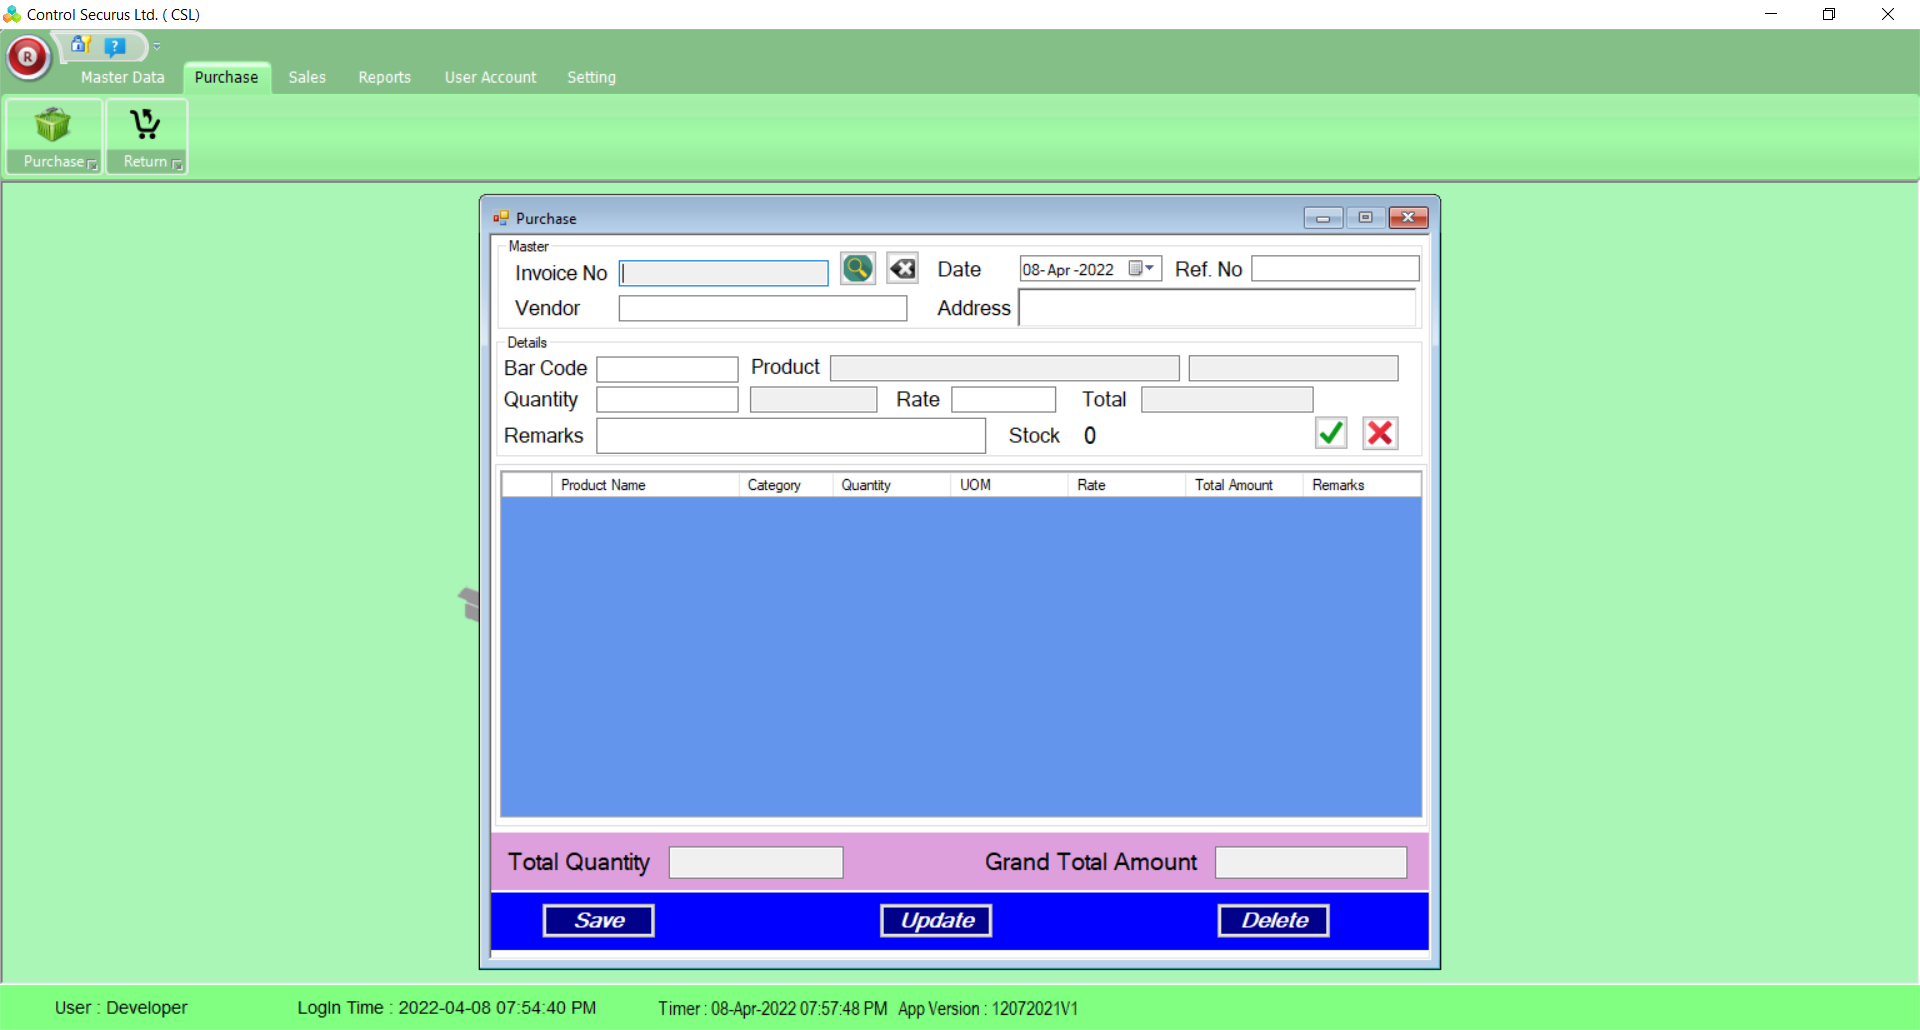
Task: Click the Update button
Action: pyautogui.click(x=936, y=920)
